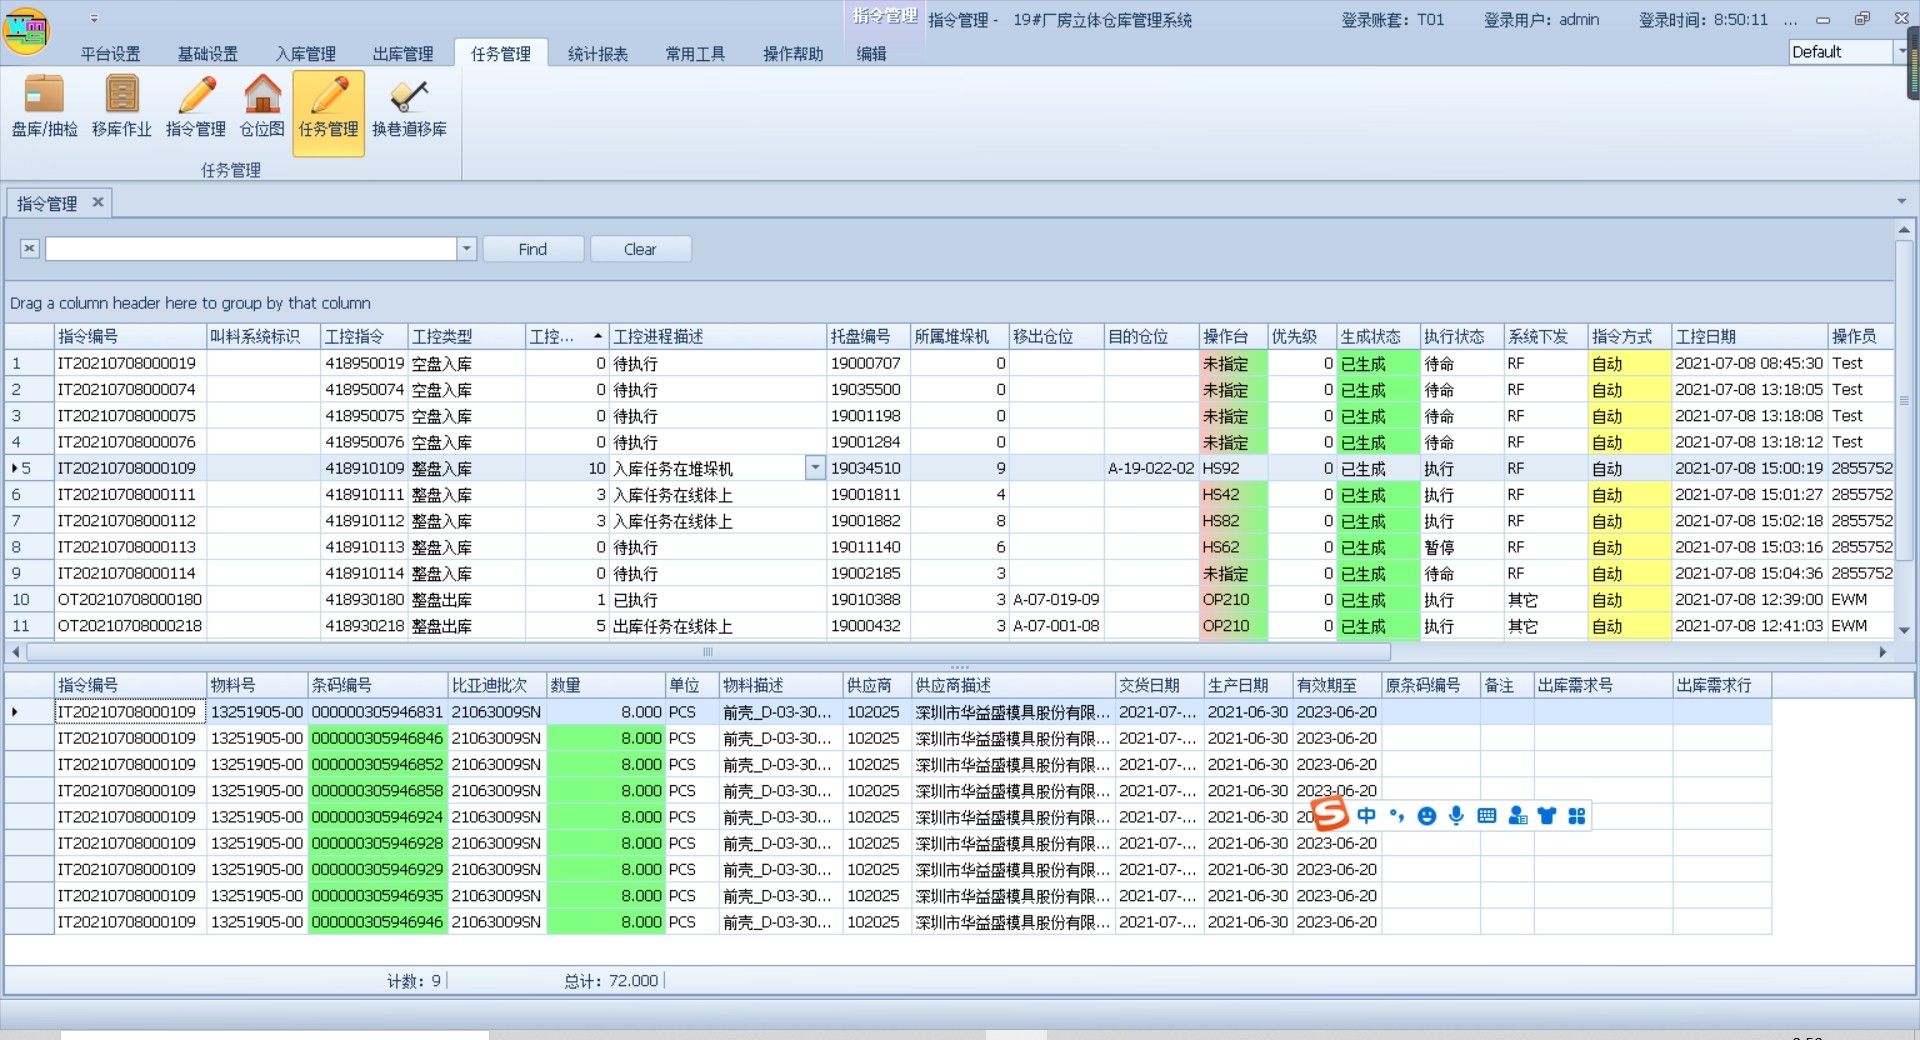Image resolution: width=1920 pixels, height=1040 pixels.
Task: Sort lower grid by 数量 header
Action: coord(606,685)
